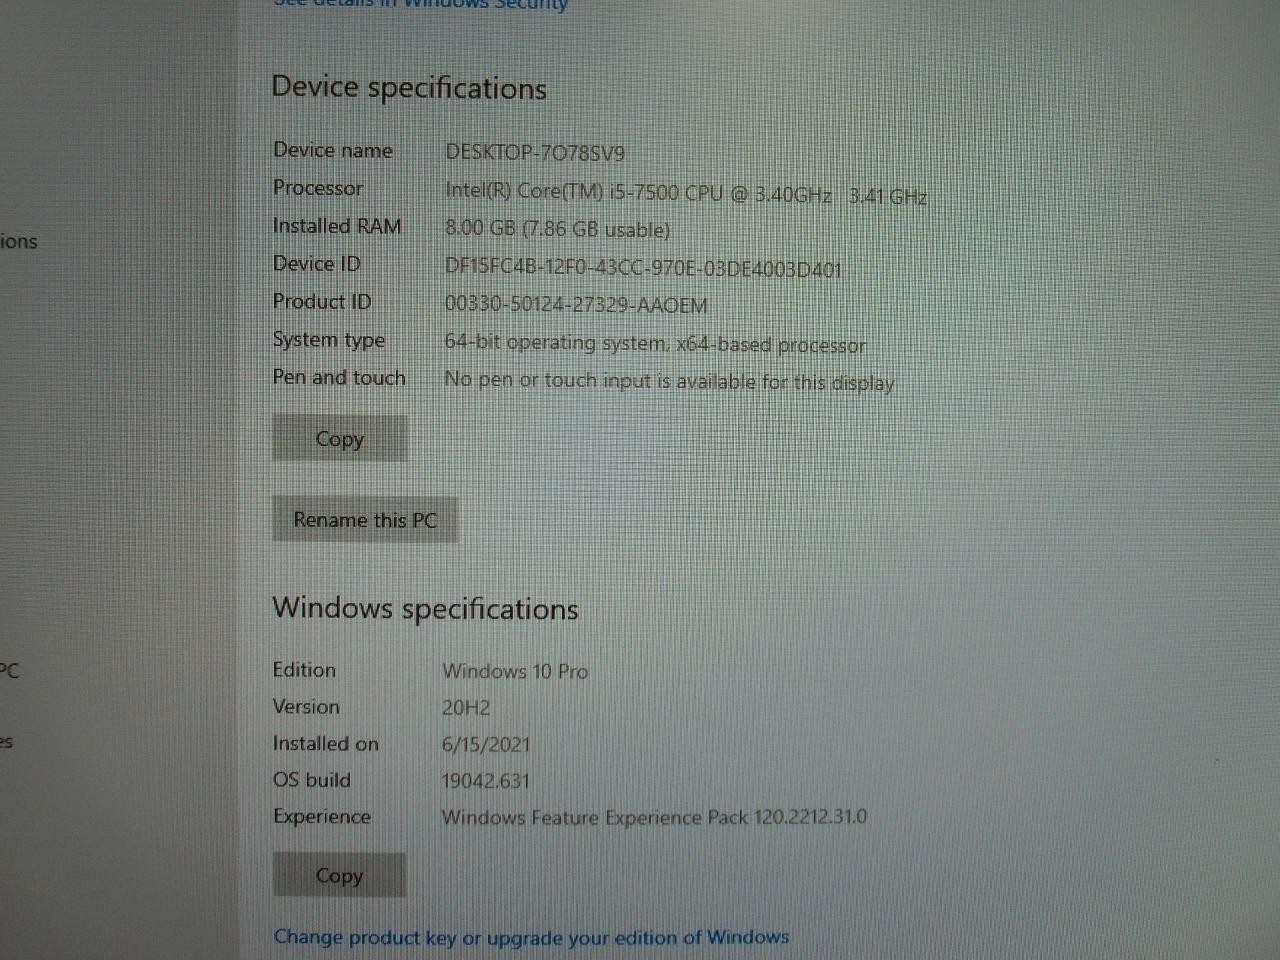Click the Edition label
Viewport: 1280px width, 960px height.
coord(304,670)
